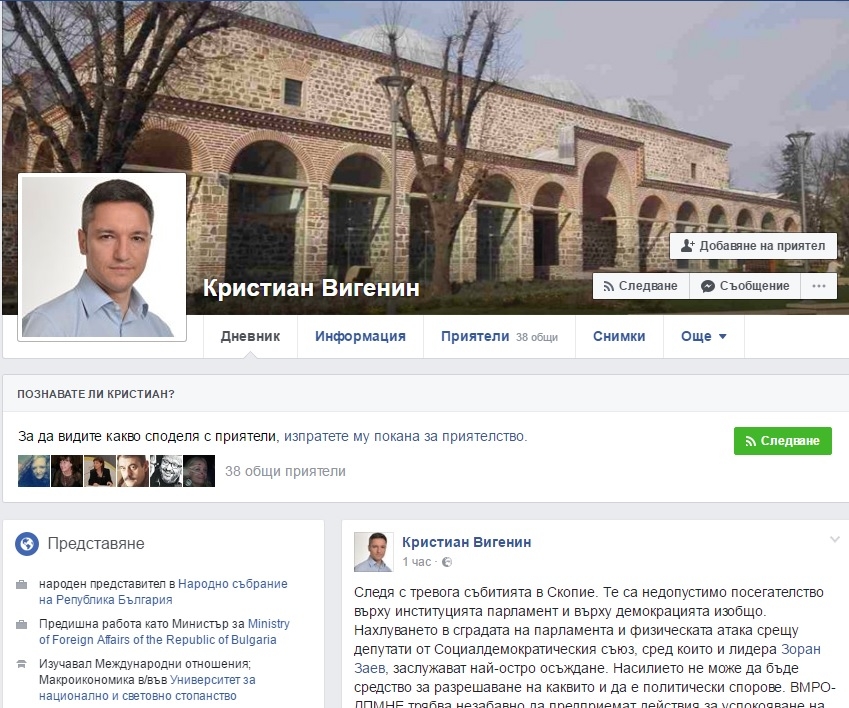The image size is (849, 708).
Task: Open the Зоран Заев link in post
Action: 587,659
